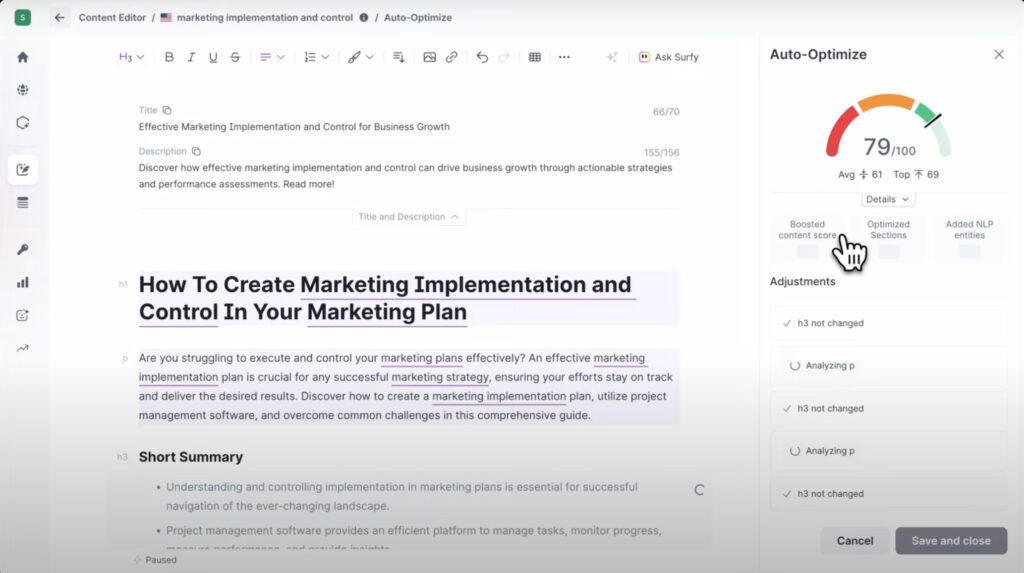The image size is (1024, 573).
Task: Insert a link with the chain icon
Action: click(x=451, y=57)
